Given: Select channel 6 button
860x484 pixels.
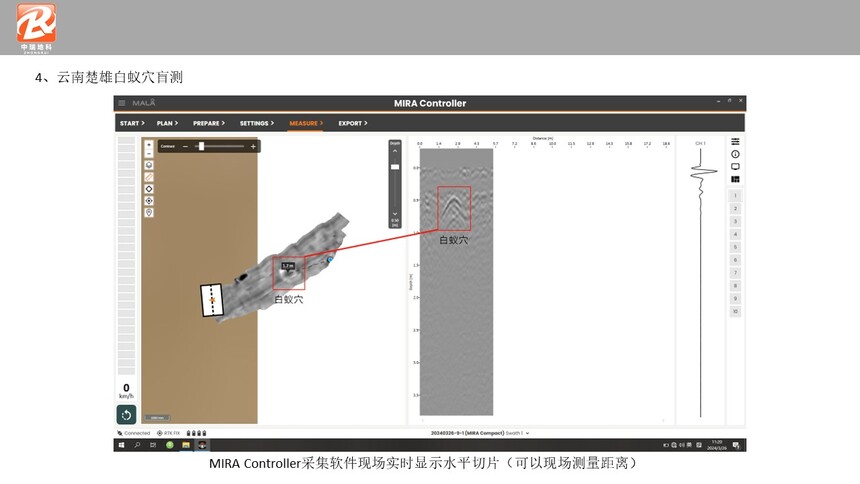Looking at the screenshot, I should tap(735, 260).
